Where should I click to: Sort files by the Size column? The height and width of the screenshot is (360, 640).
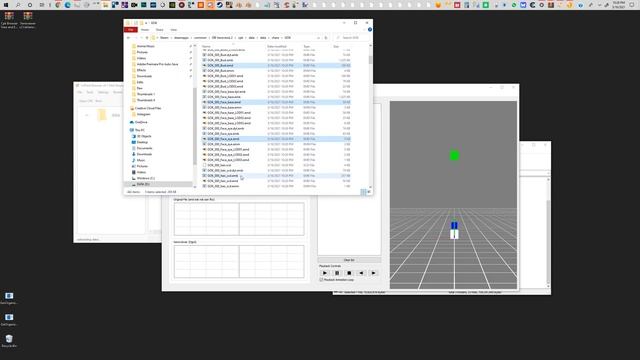click(336, 46)
